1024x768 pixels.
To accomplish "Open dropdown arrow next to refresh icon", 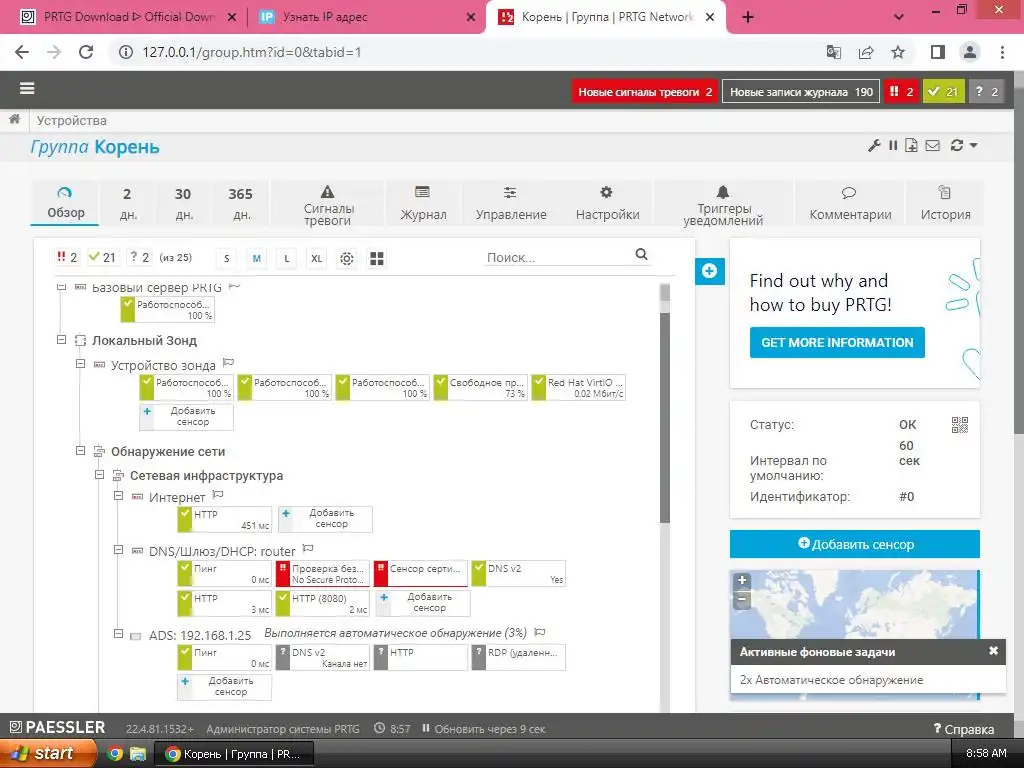I will point(973,145).
